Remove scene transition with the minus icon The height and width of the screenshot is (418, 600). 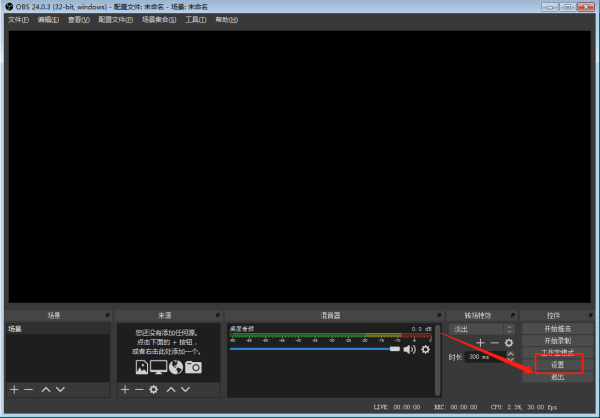(494, 343)
